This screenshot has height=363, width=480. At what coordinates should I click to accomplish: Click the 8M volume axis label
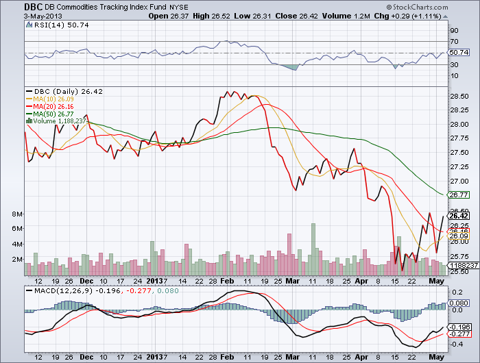17,214
